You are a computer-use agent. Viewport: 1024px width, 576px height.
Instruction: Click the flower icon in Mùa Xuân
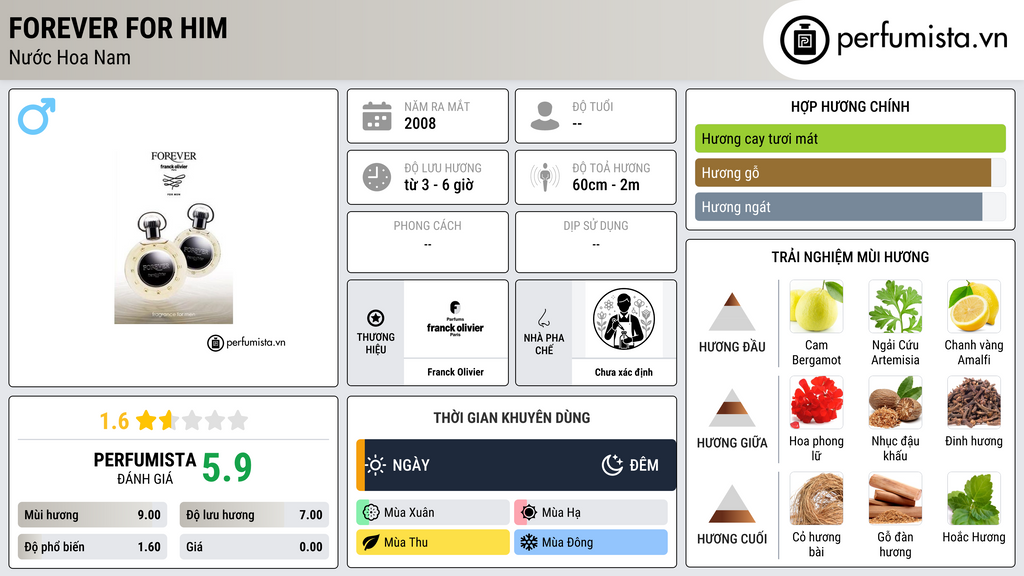coord(371,513)
